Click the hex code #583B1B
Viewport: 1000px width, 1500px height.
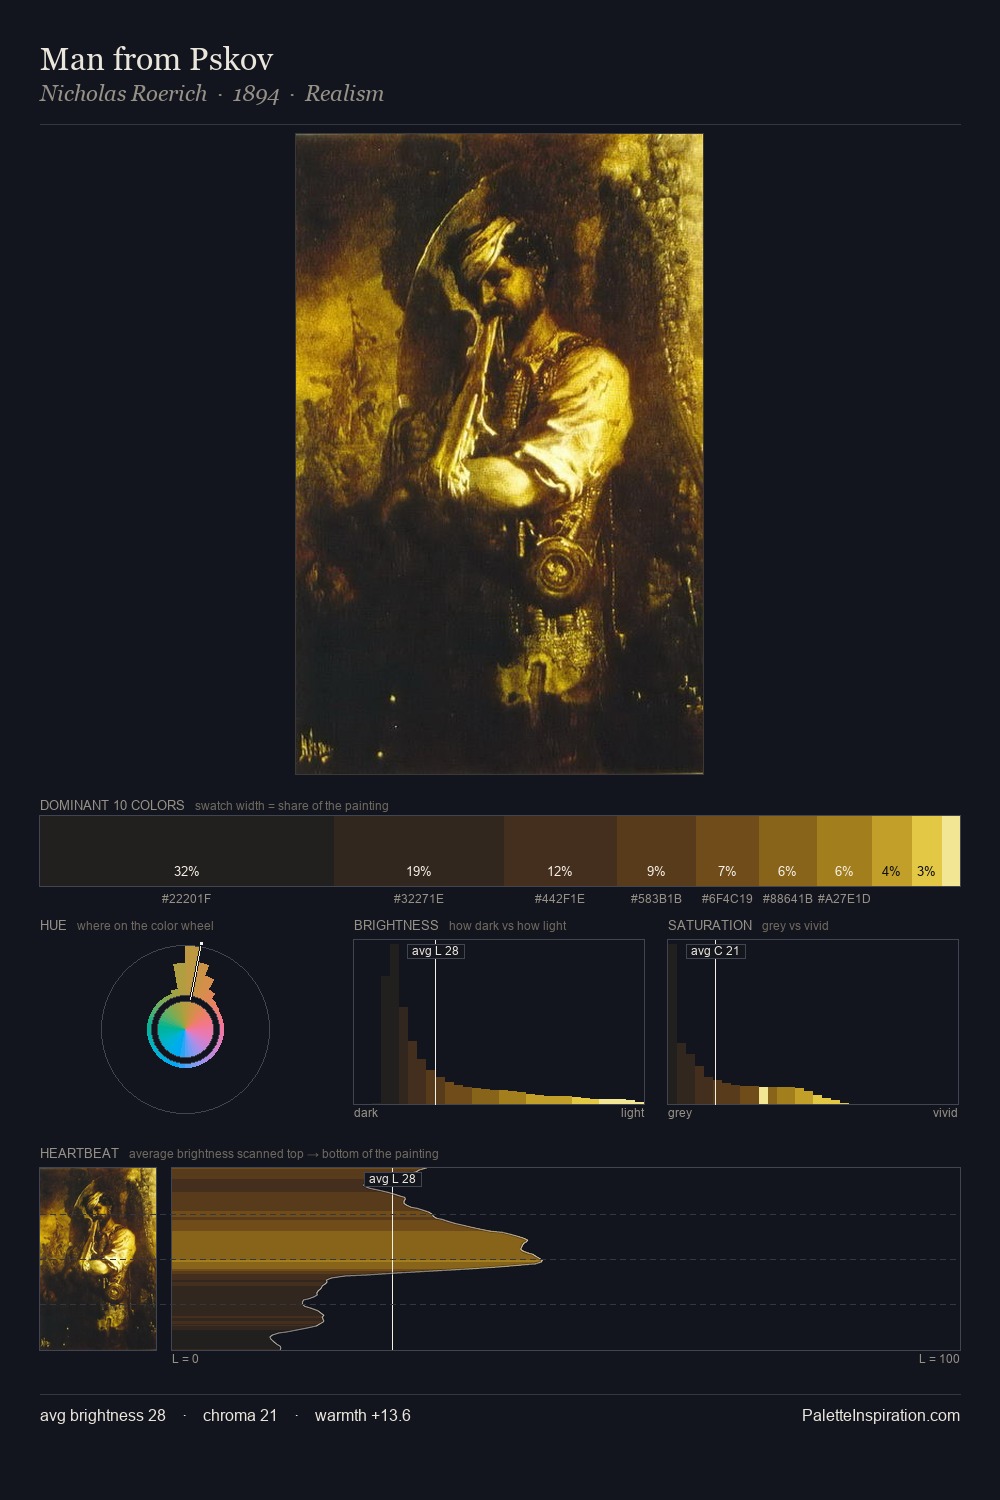[656, 898]
